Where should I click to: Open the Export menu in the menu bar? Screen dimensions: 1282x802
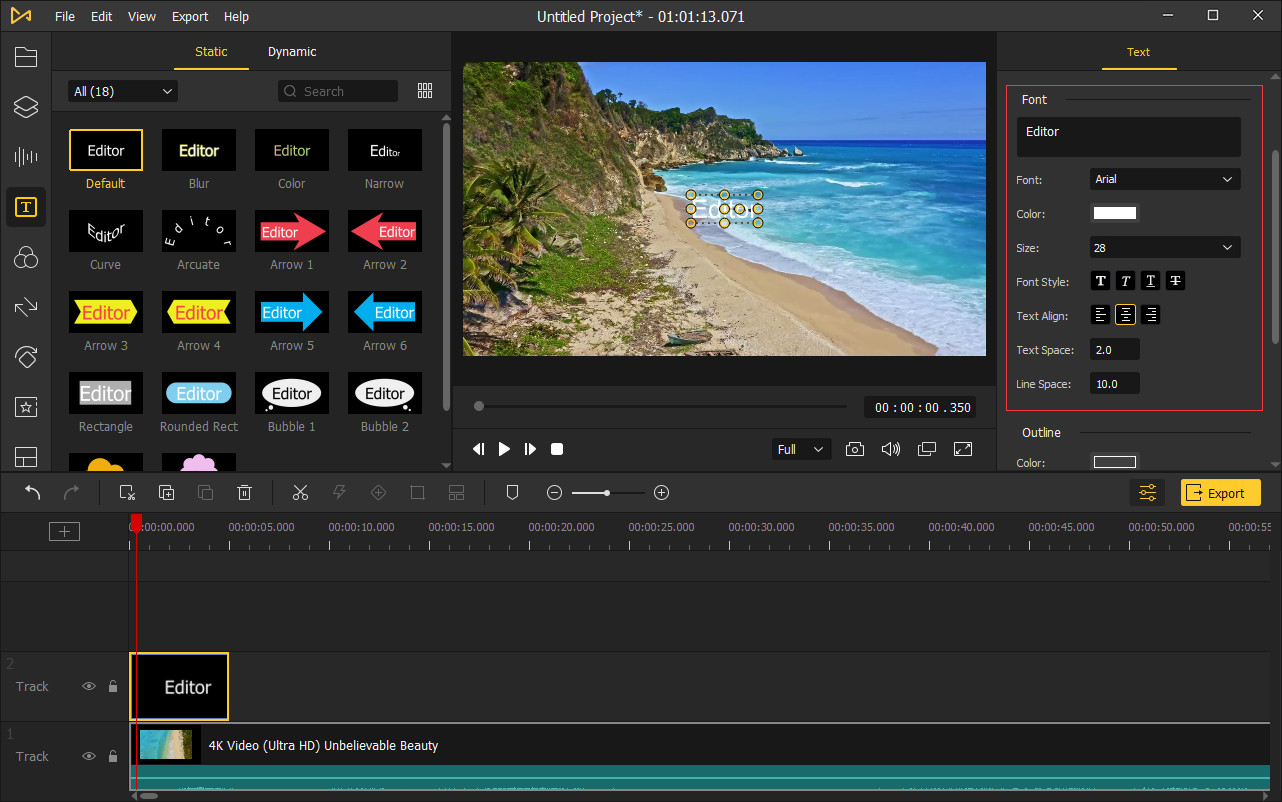pyautogui.click(x=189, y=16)
